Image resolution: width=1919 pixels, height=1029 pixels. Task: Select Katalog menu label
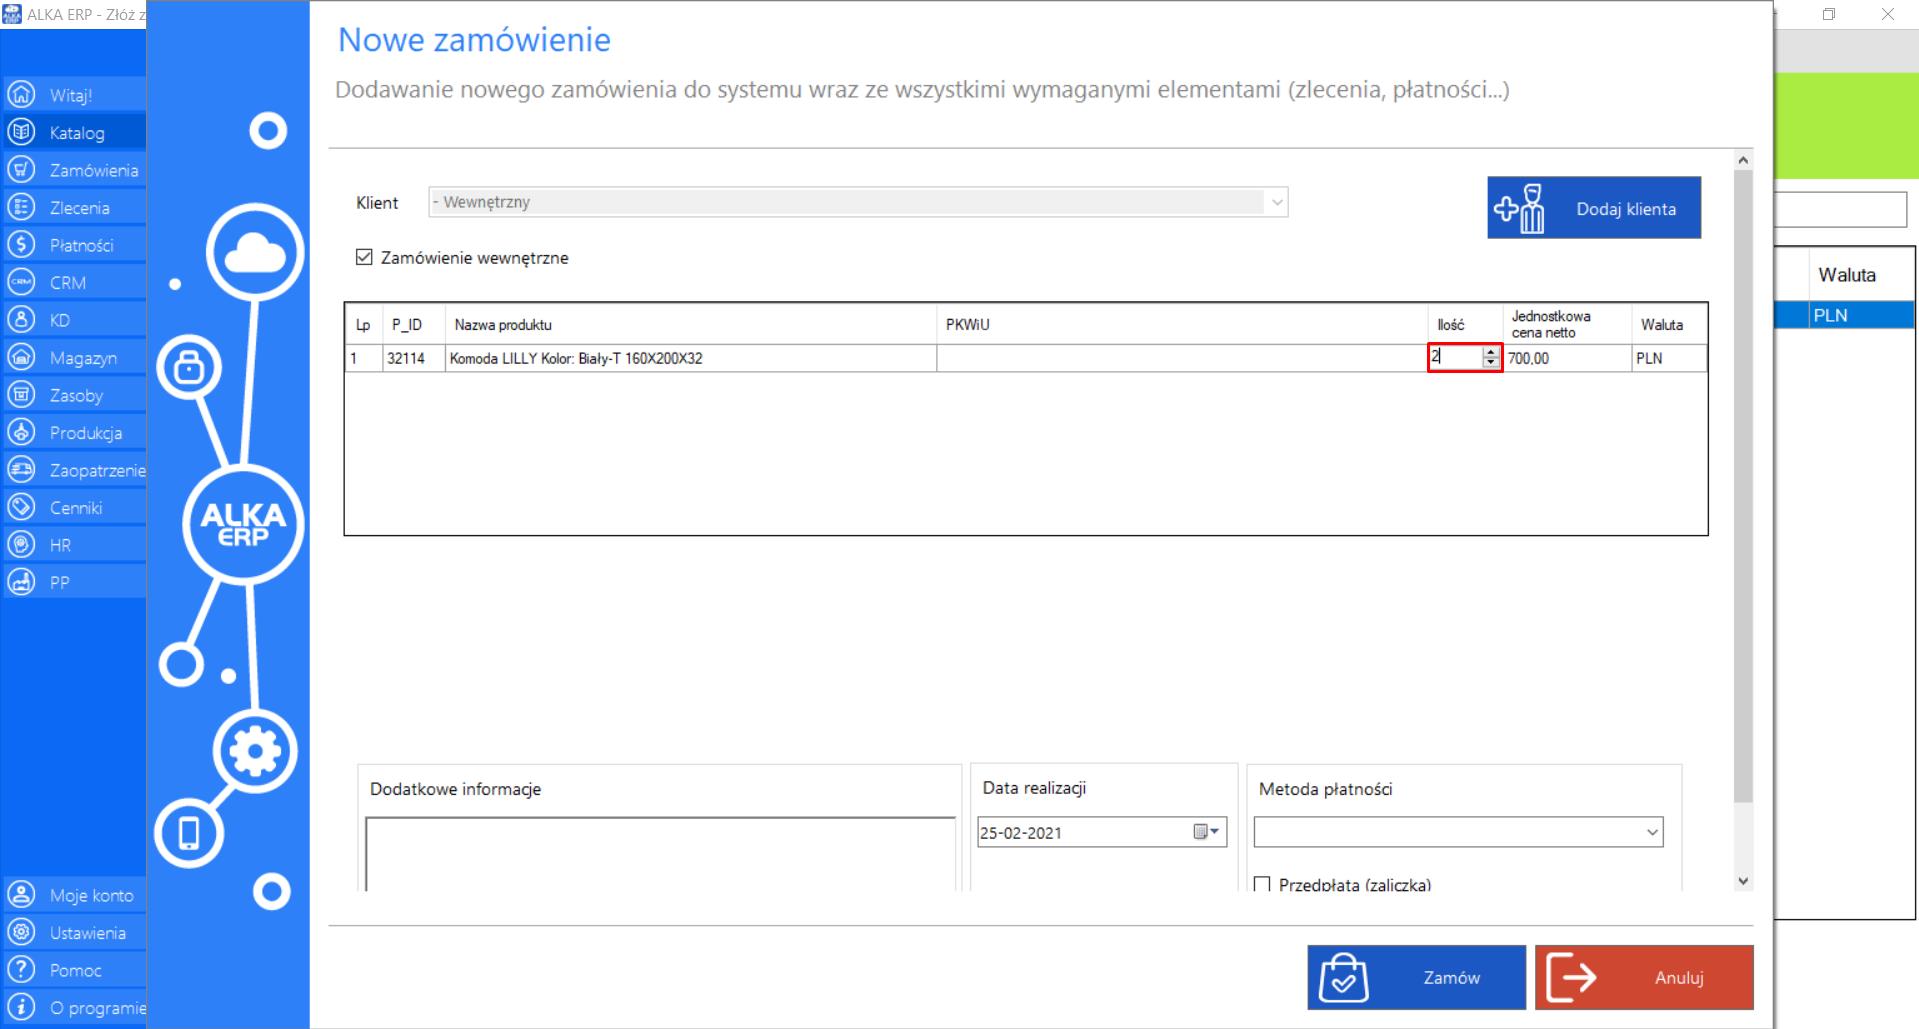tap(77, 133)
